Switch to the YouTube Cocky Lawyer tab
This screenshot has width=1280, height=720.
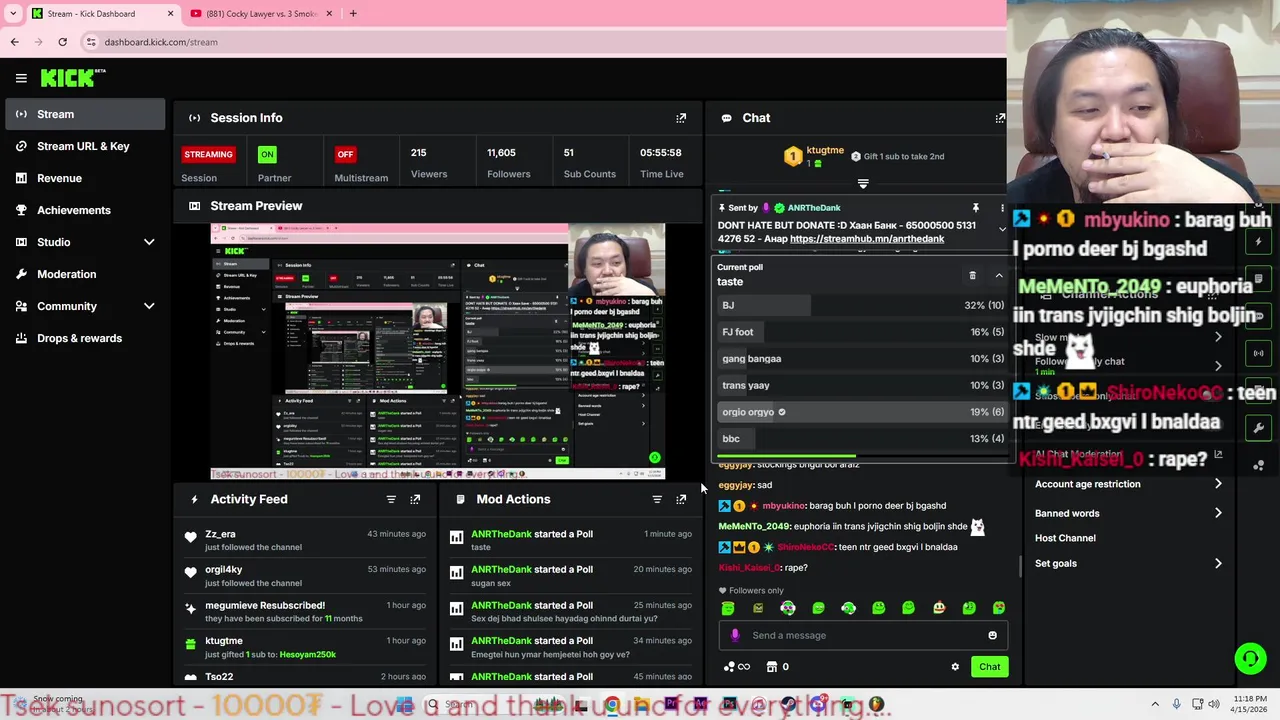260,14
